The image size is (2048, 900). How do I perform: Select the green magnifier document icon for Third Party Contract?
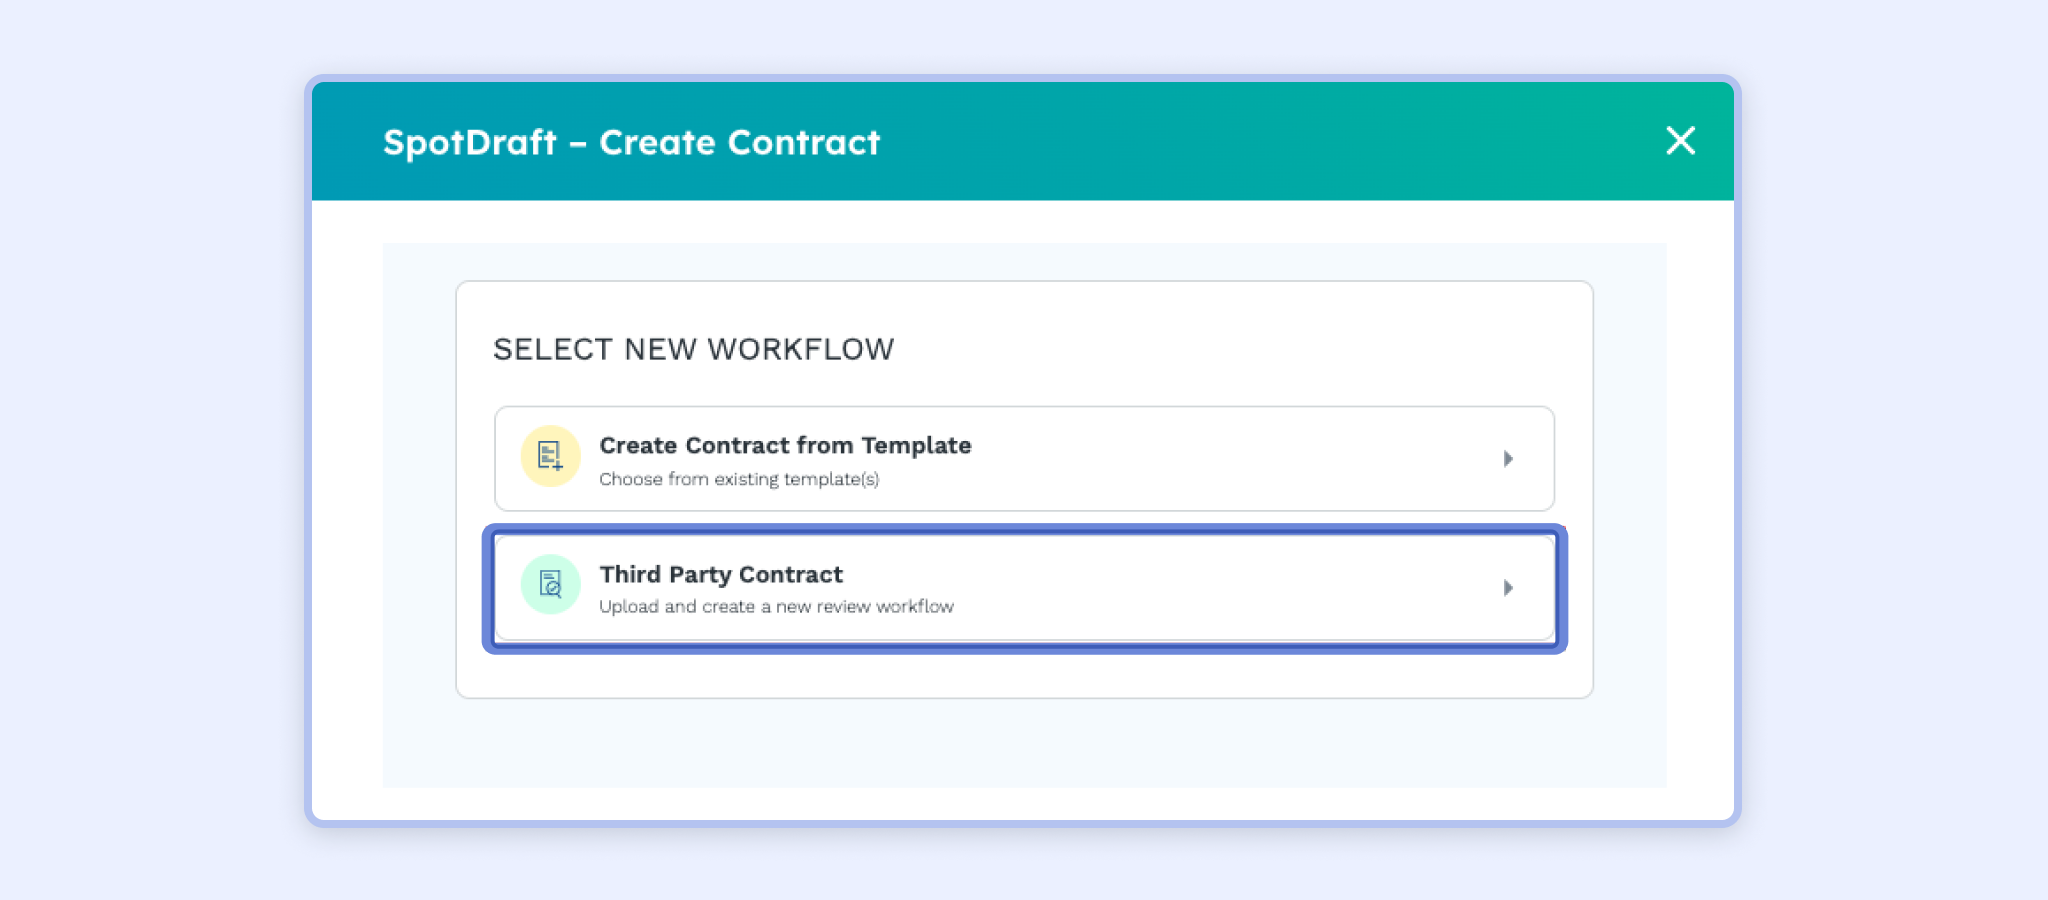pyautogui.click(x=549, y=584)
